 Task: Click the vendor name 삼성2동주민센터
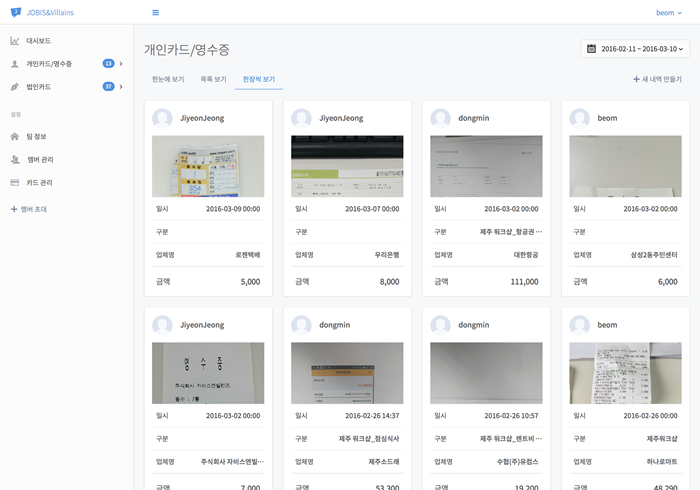pyautogui.click(x=654, y=255)
